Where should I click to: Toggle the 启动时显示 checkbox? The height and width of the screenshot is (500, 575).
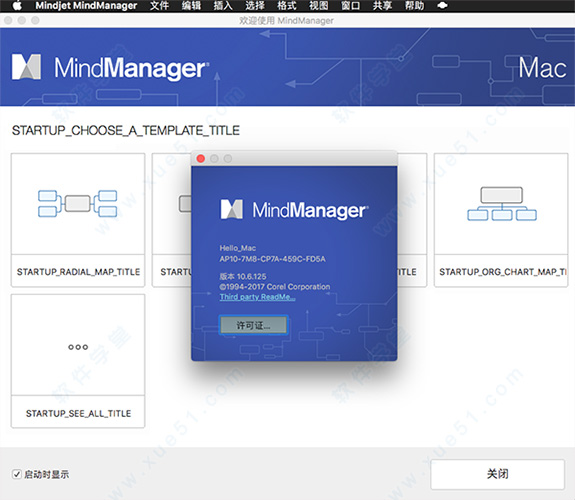pyautogui.click(x=17, y=474)
